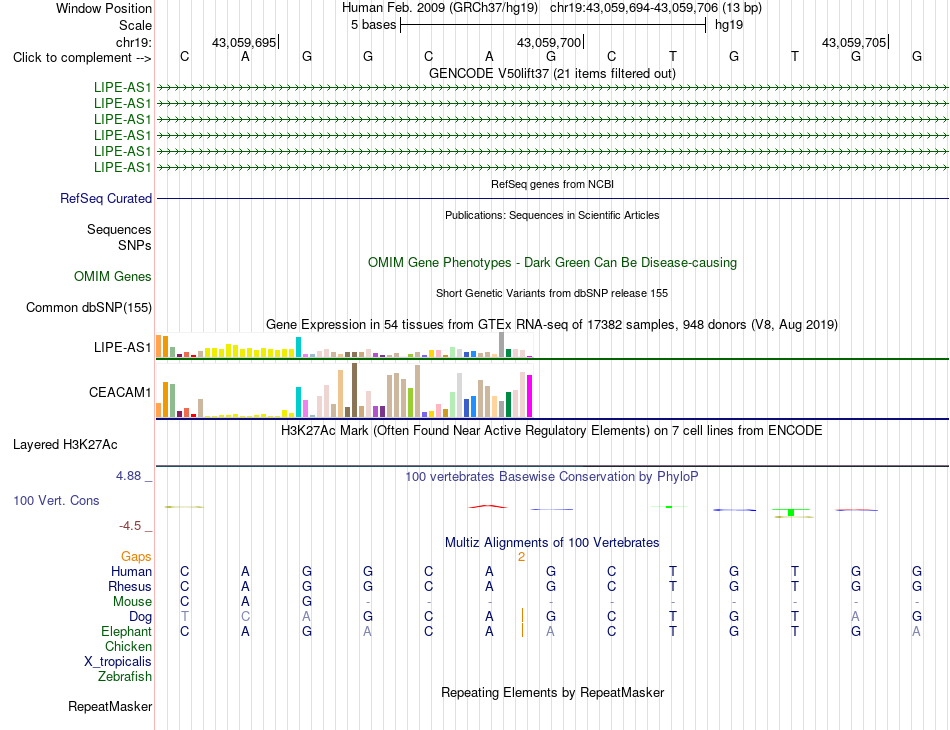Click the chr19: base position label
This screenshot has width=950, height=730.
[134, 42]
